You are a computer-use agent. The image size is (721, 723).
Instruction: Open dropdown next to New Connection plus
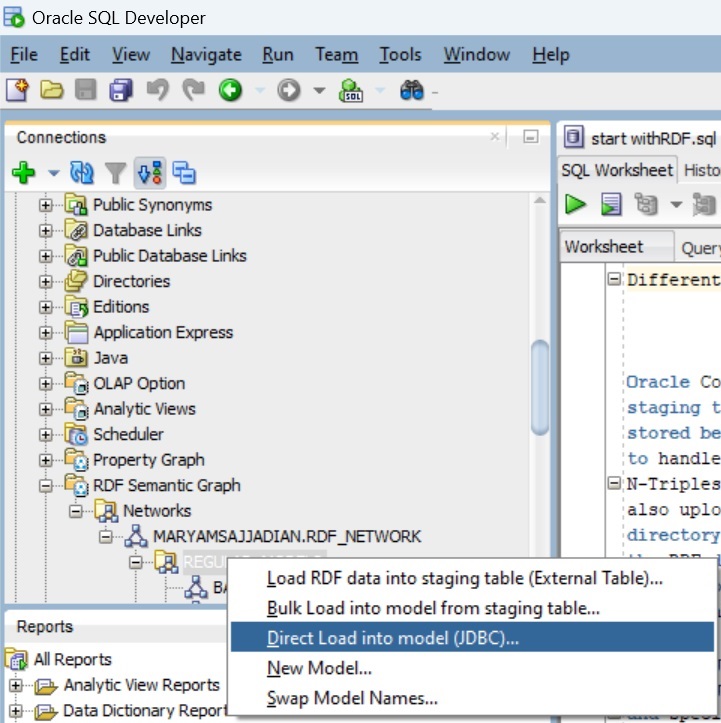point(54,173)
